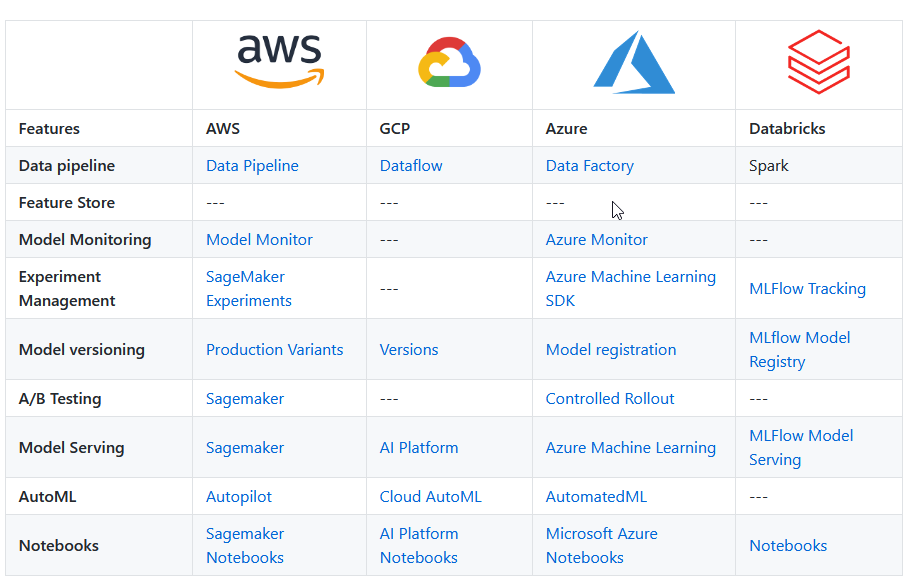Open the SageMaker Experiments link

pyautogui.click(x=248, y=289)
